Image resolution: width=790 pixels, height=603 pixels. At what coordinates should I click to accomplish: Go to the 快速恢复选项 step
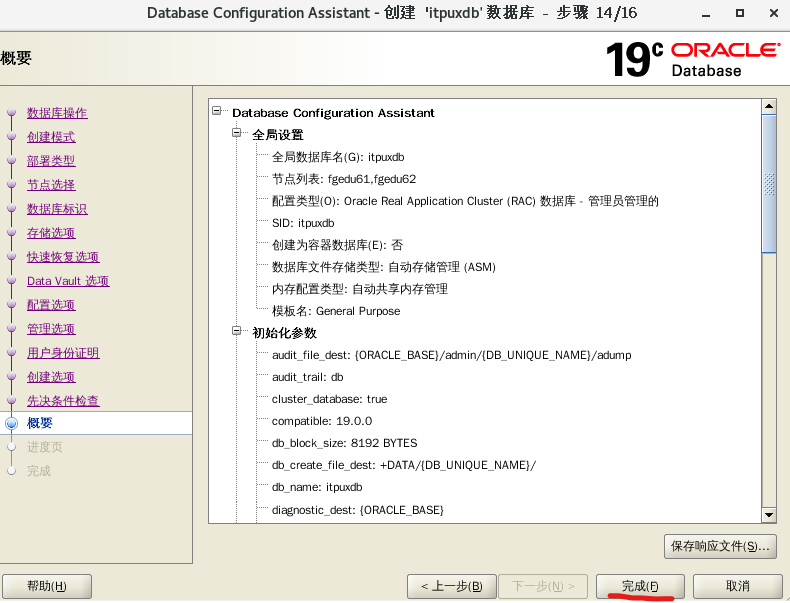(63, 257)
